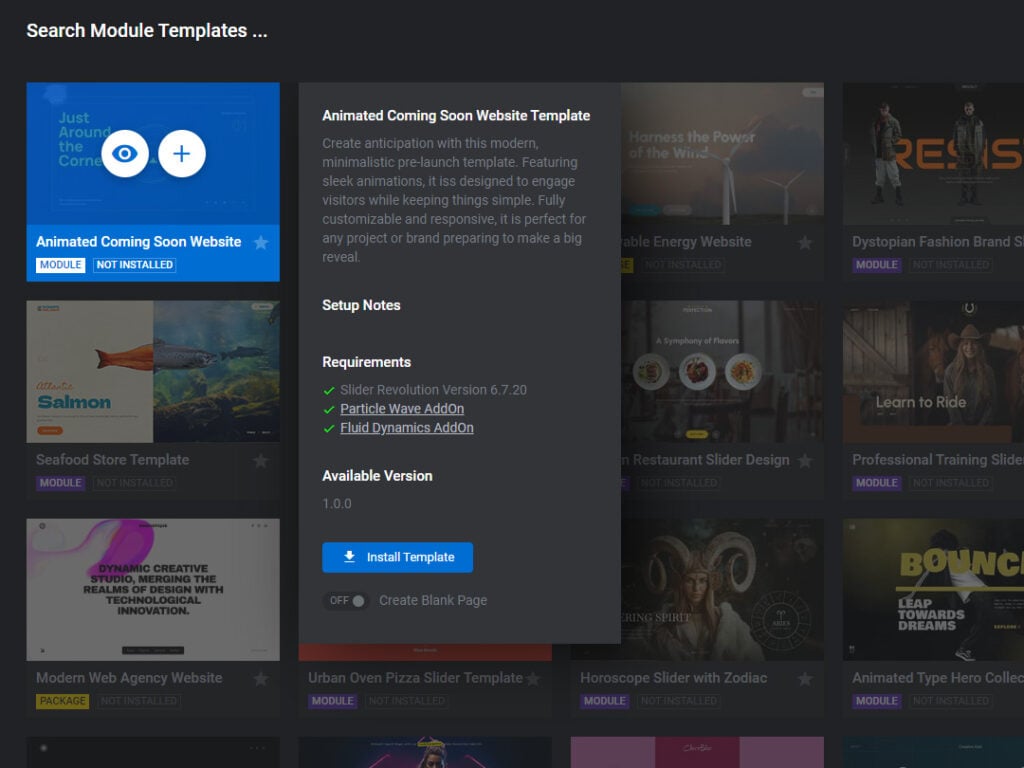Star the Urban Oven Pizza Slider Template
The height and width of the screenshot is (768, 1024).
pyautogui.click(x=535, y=679)
